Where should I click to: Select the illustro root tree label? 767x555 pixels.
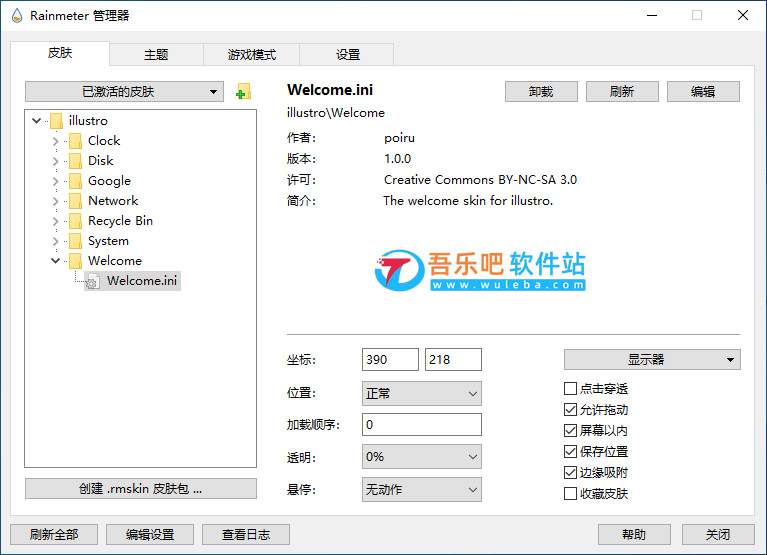88,121
